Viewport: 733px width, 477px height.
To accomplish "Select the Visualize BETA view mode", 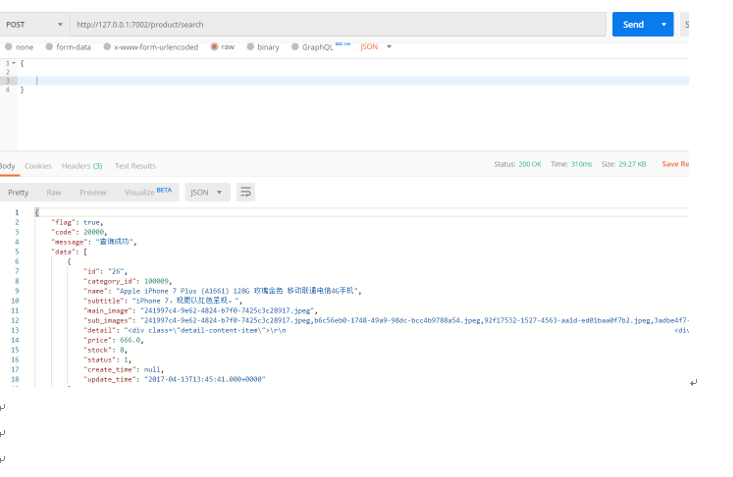I will click(148, 192).
